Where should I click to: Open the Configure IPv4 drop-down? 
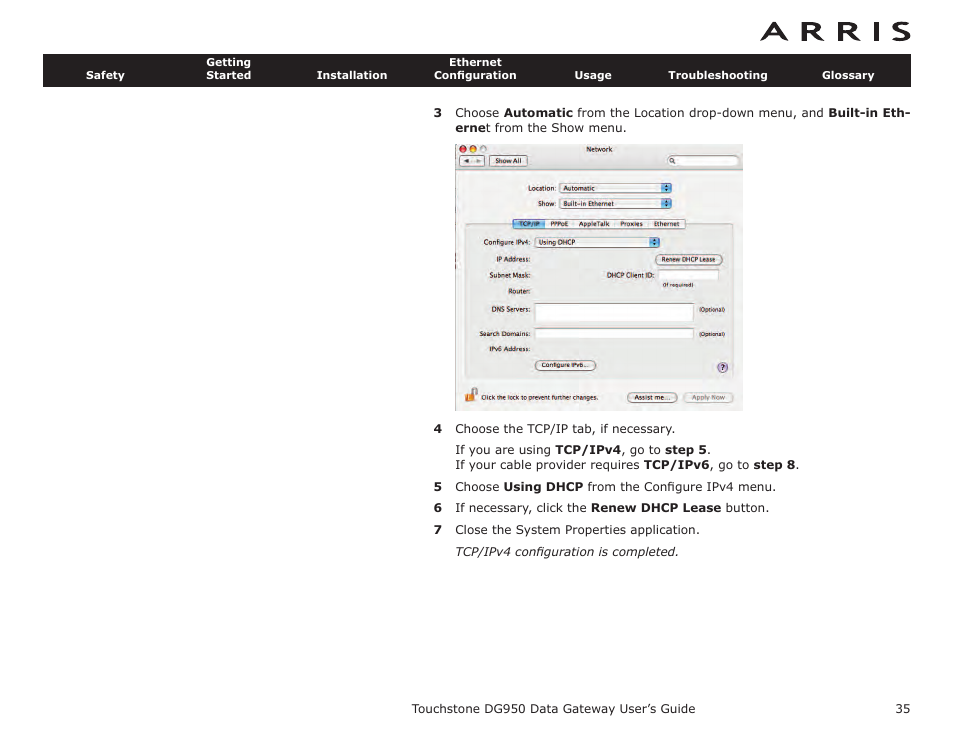pos(597,242)
